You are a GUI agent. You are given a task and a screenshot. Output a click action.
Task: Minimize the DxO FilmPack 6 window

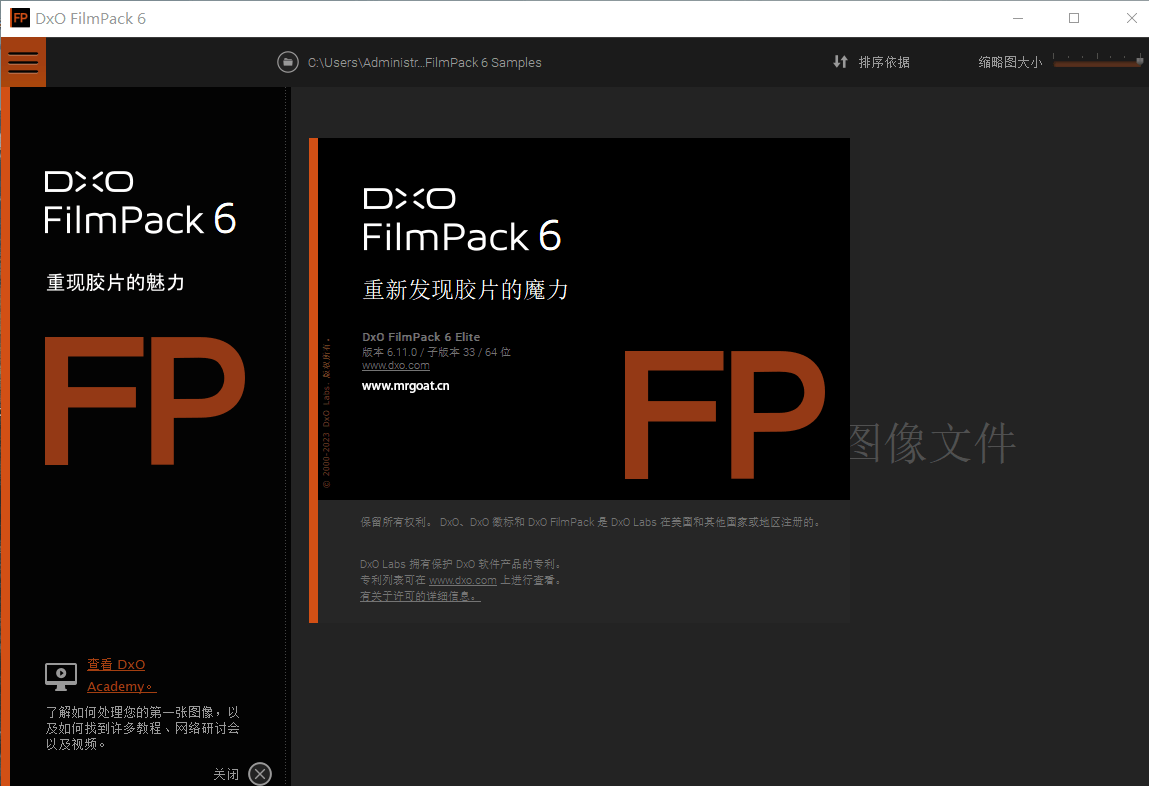pyautogui.click(x=1018, y=18)
